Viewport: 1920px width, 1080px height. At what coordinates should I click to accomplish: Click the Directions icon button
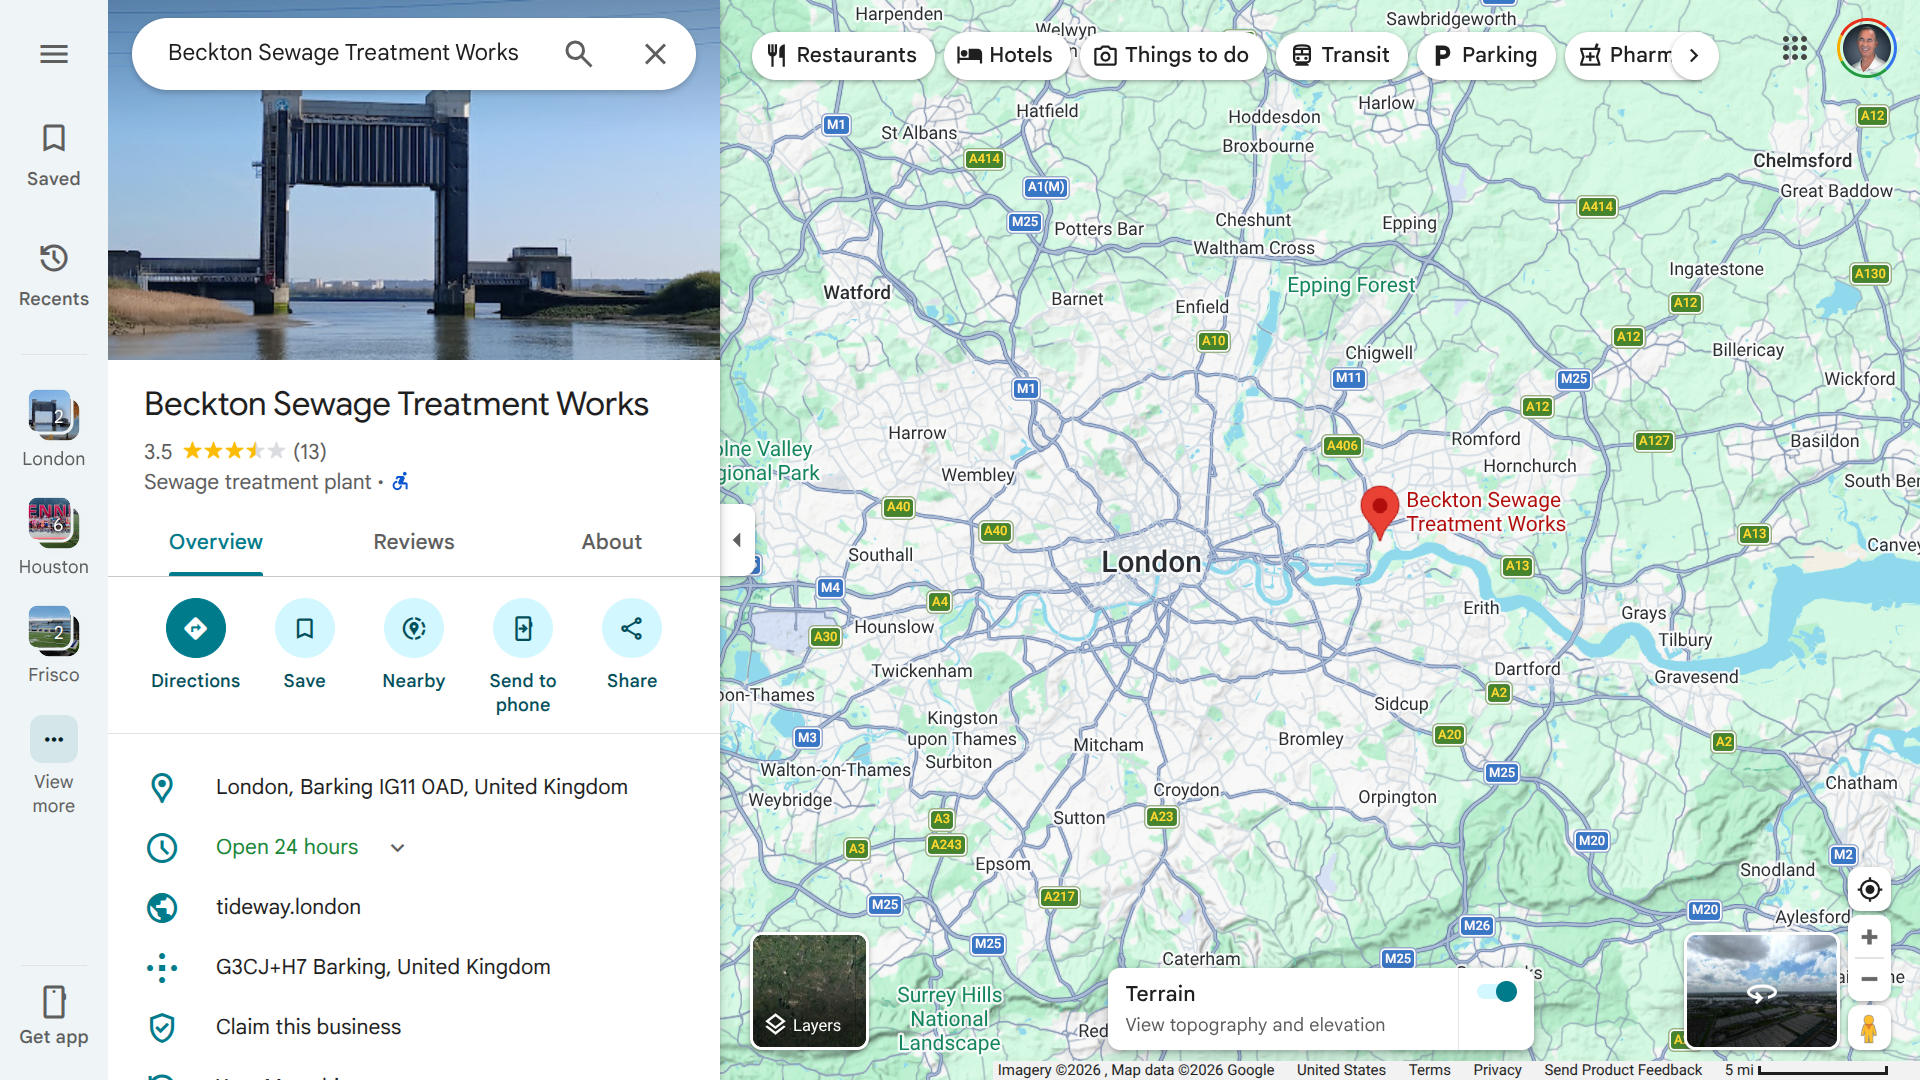click(195, 628)
